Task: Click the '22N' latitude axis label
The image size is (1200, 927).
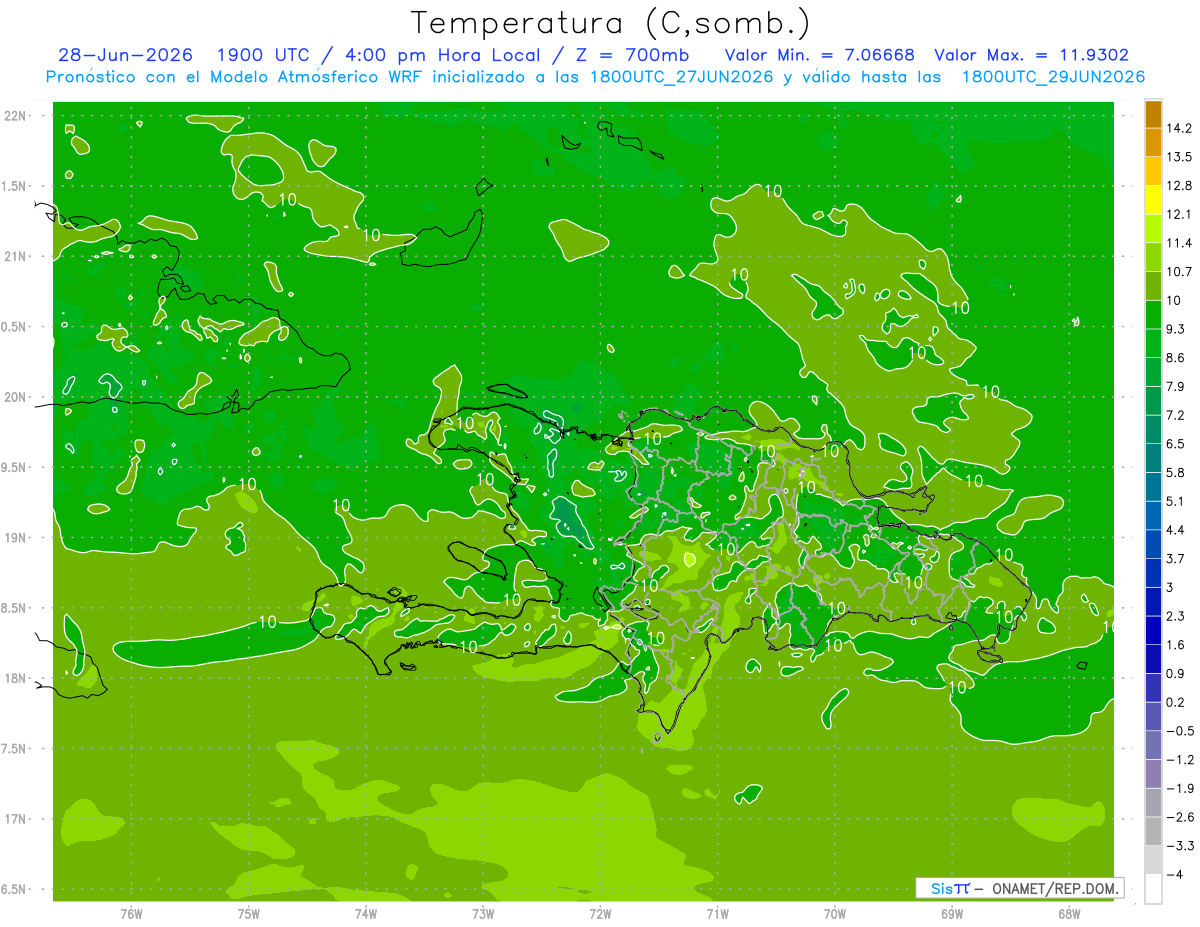Action: tap(15, 116)
